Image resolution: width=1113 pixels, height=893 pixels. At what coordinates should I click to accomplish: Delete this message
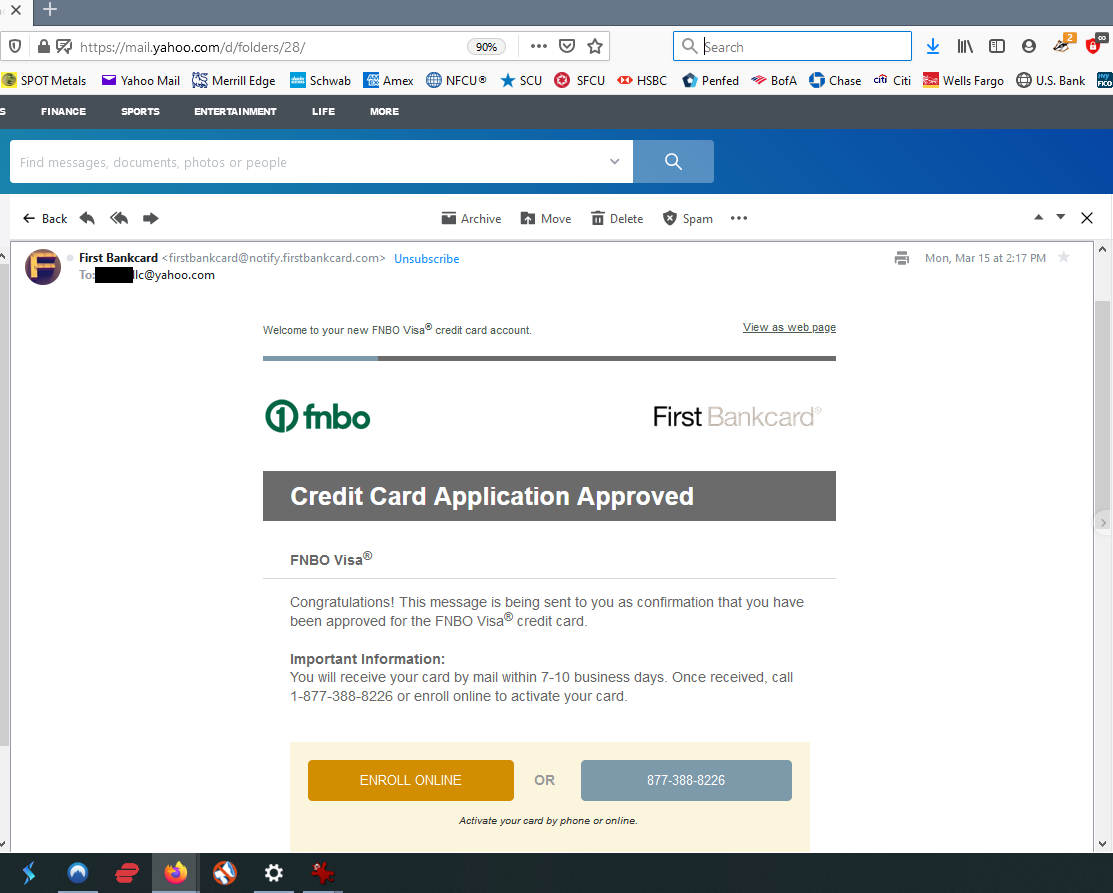pyautogui.click(x=616, y=218)
